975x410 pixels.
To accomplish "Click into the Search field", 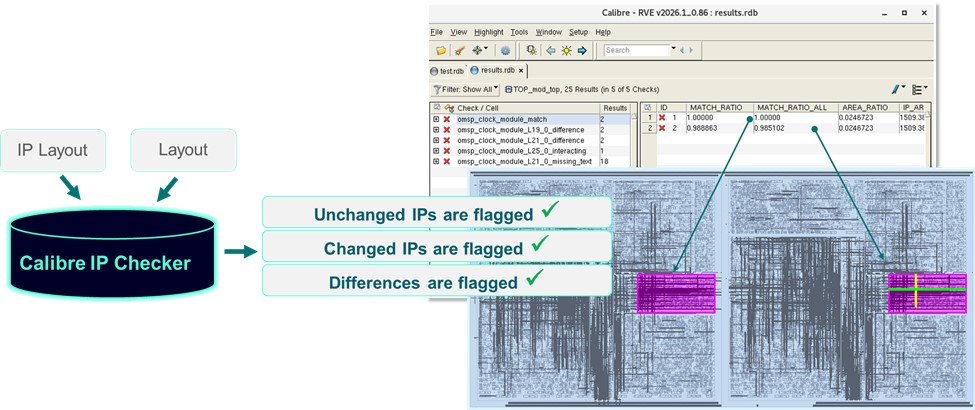I will pos(636,50).
